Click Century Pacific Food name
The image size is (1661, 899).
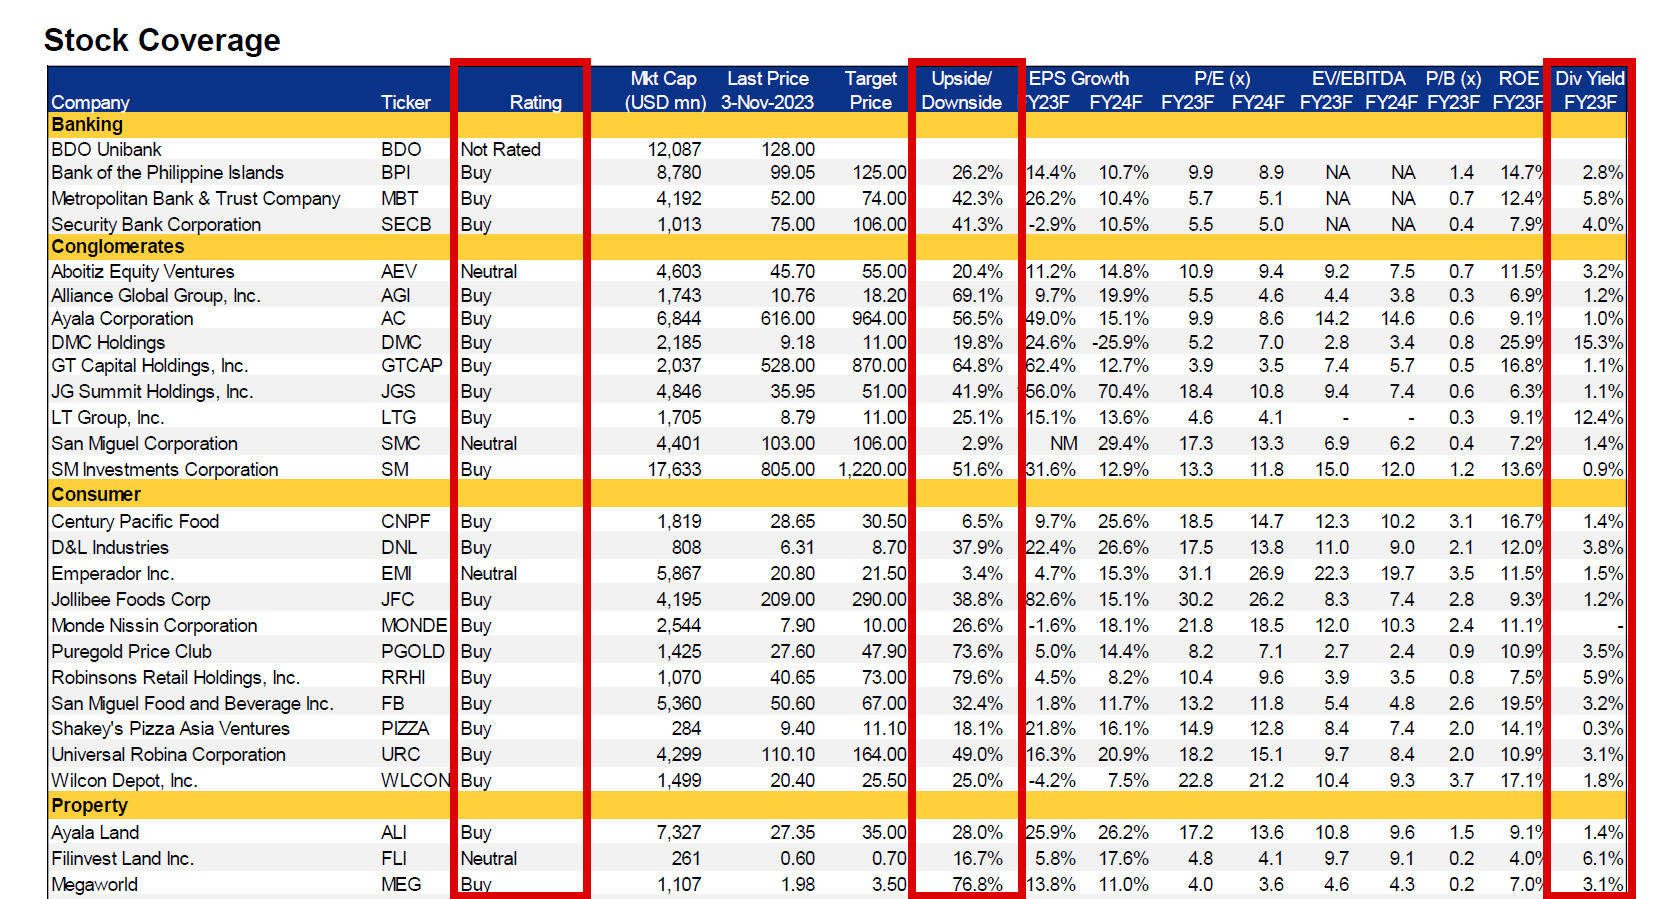click(135, 522)
